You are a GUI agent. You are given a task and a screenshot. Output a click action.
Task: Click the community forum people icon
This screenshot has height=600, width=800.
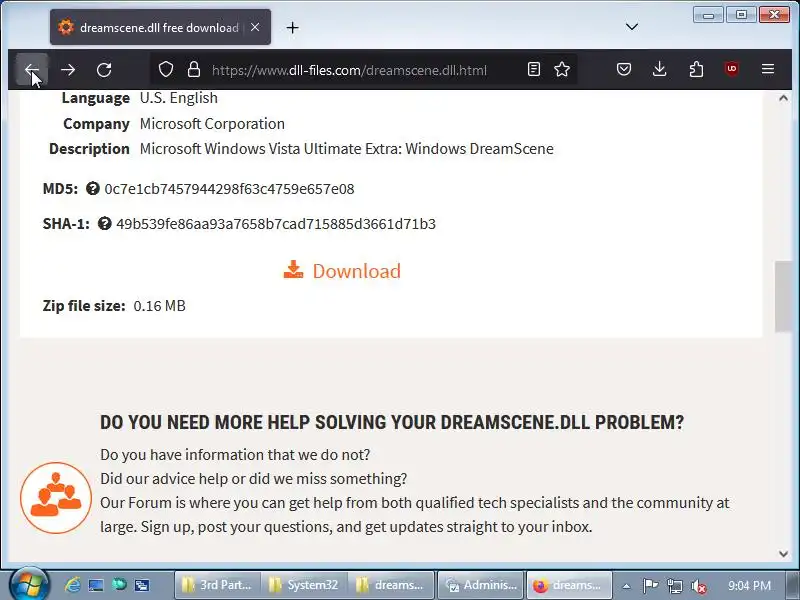[x=56, y=498]
